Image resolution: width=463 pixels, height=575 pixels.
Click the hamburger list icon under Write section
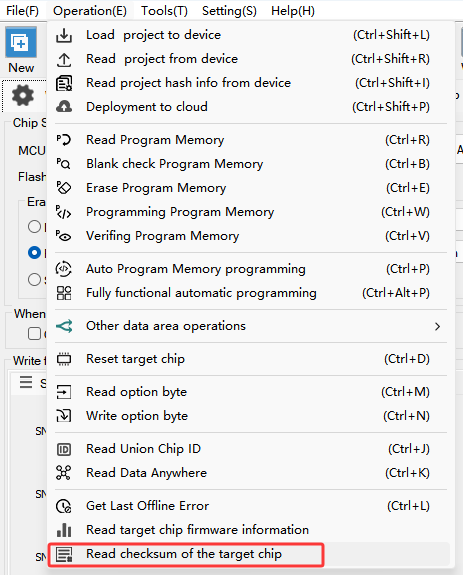26,382
